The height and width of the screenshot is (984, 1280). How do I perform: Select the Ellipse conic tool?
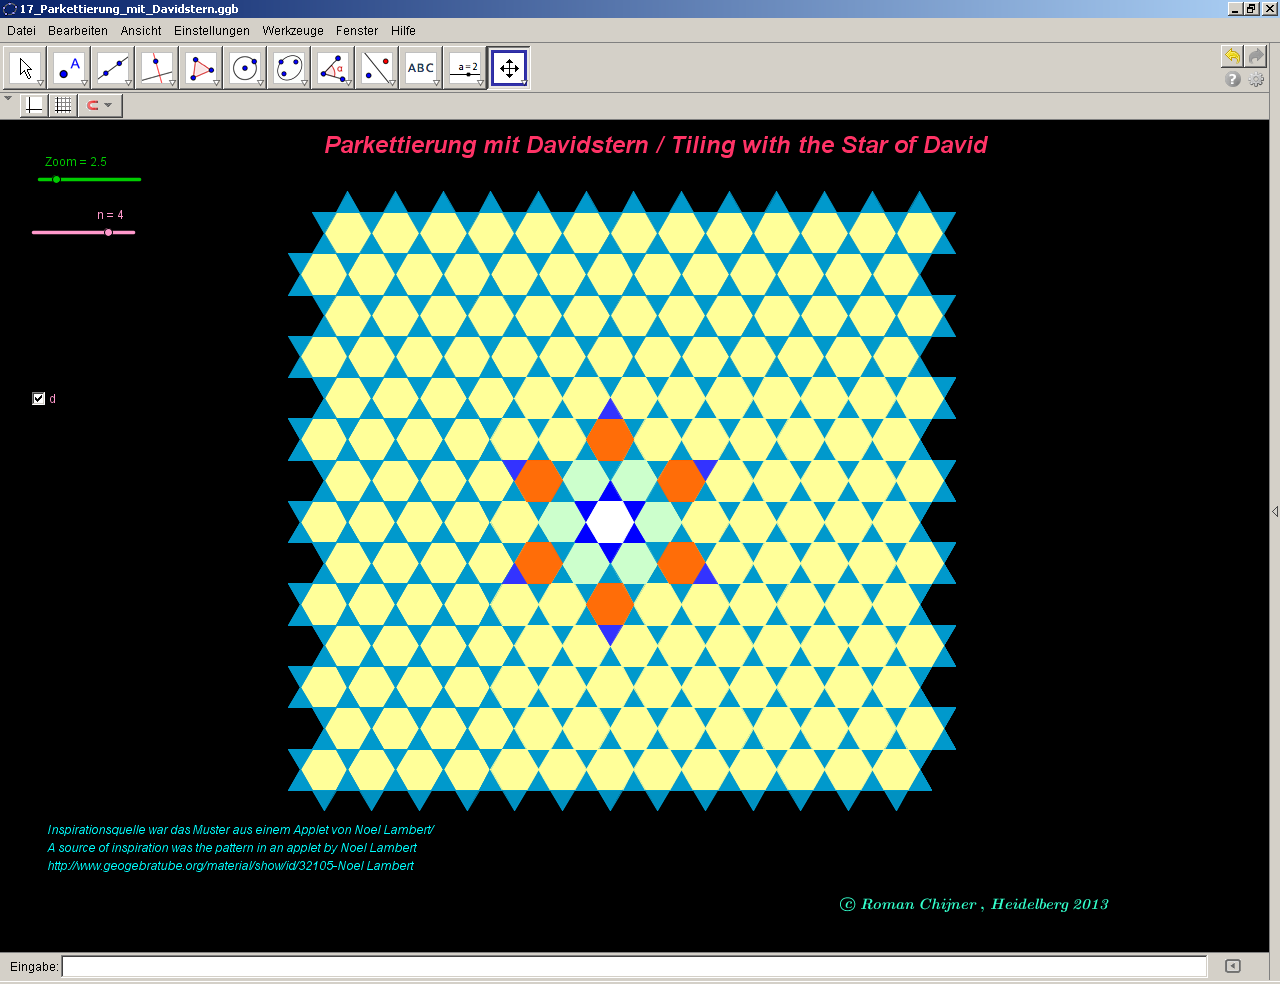pyautogui.click(x=289, y=68)
